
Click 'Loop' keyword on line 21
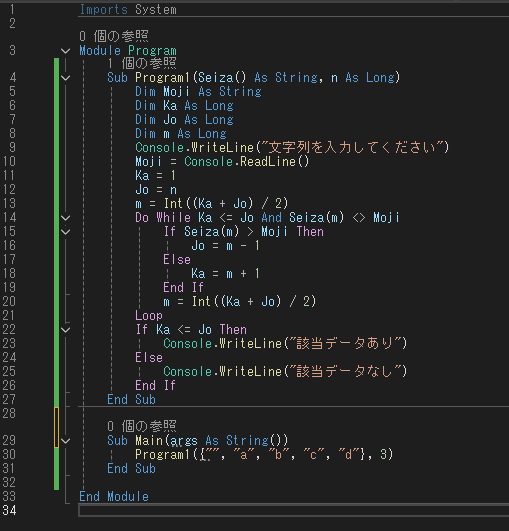point(149,316)
